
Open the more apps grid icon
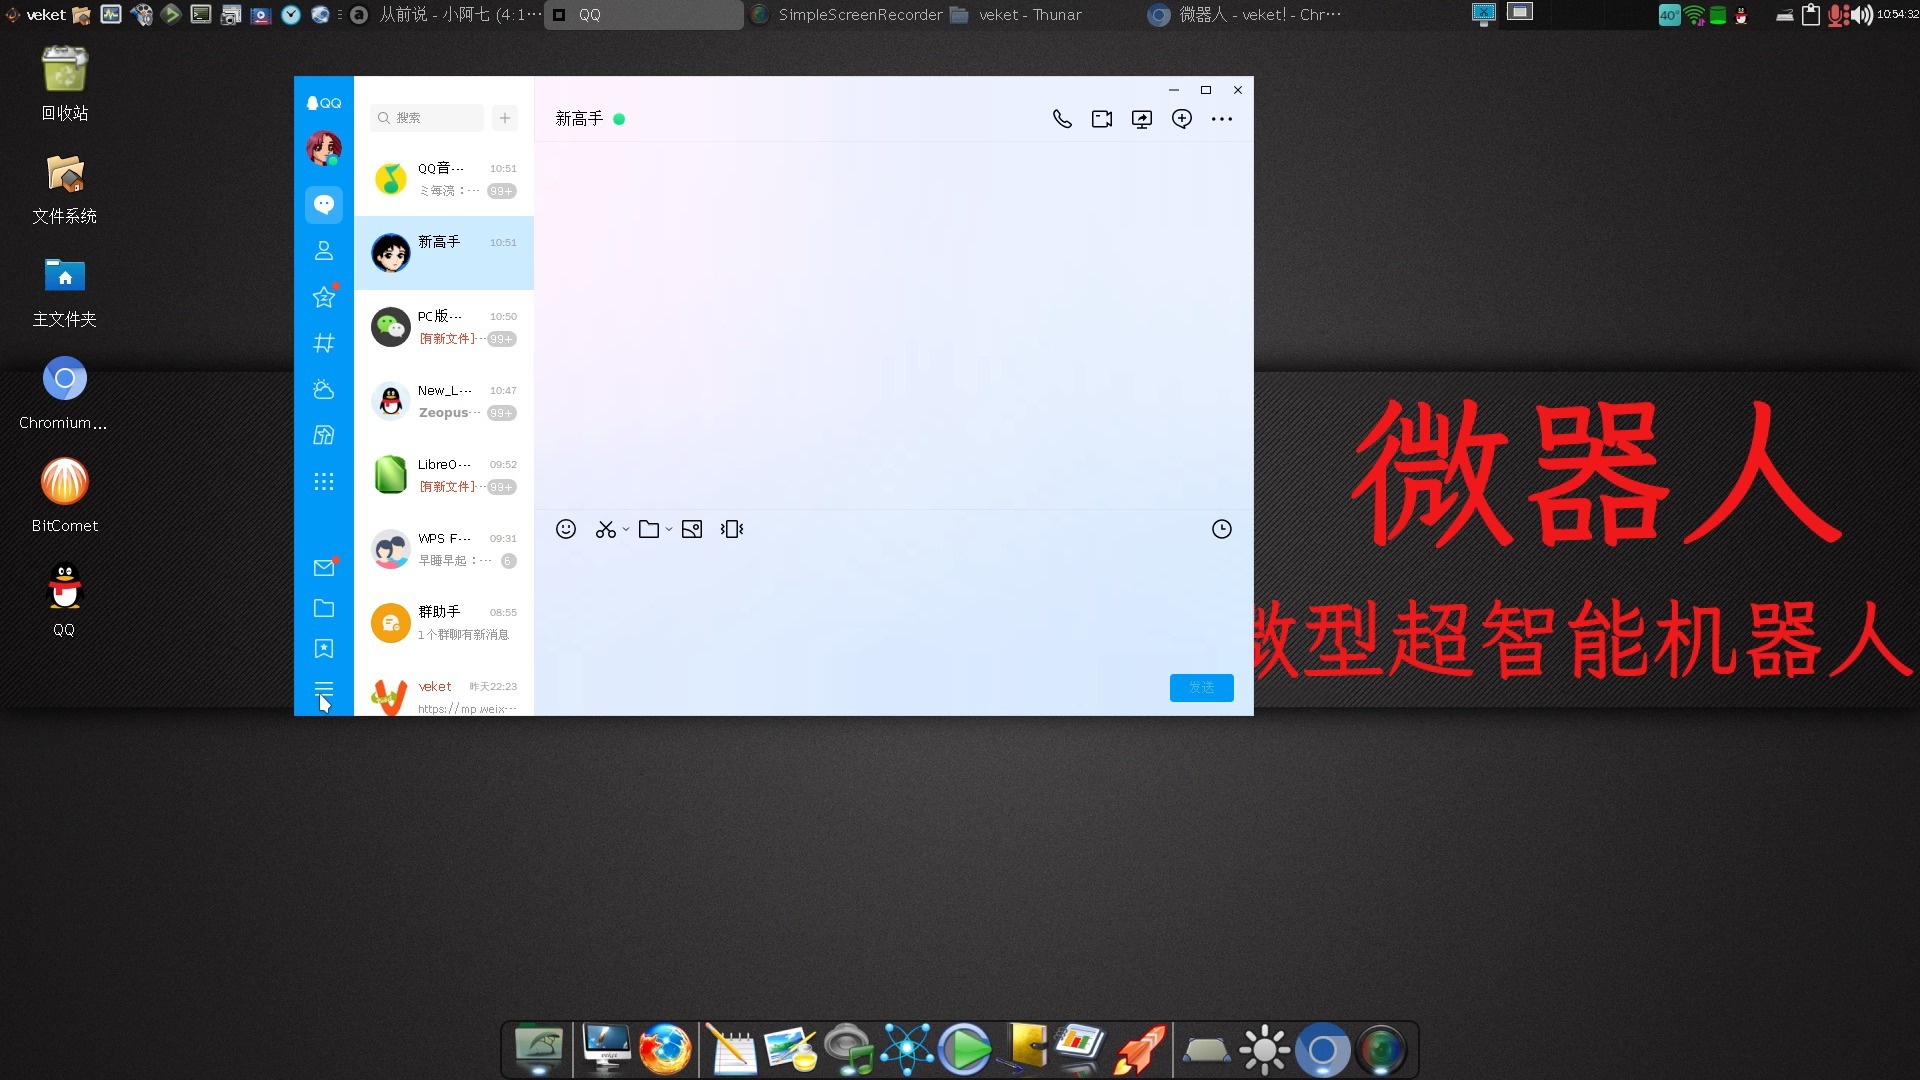tap(323, 482)
